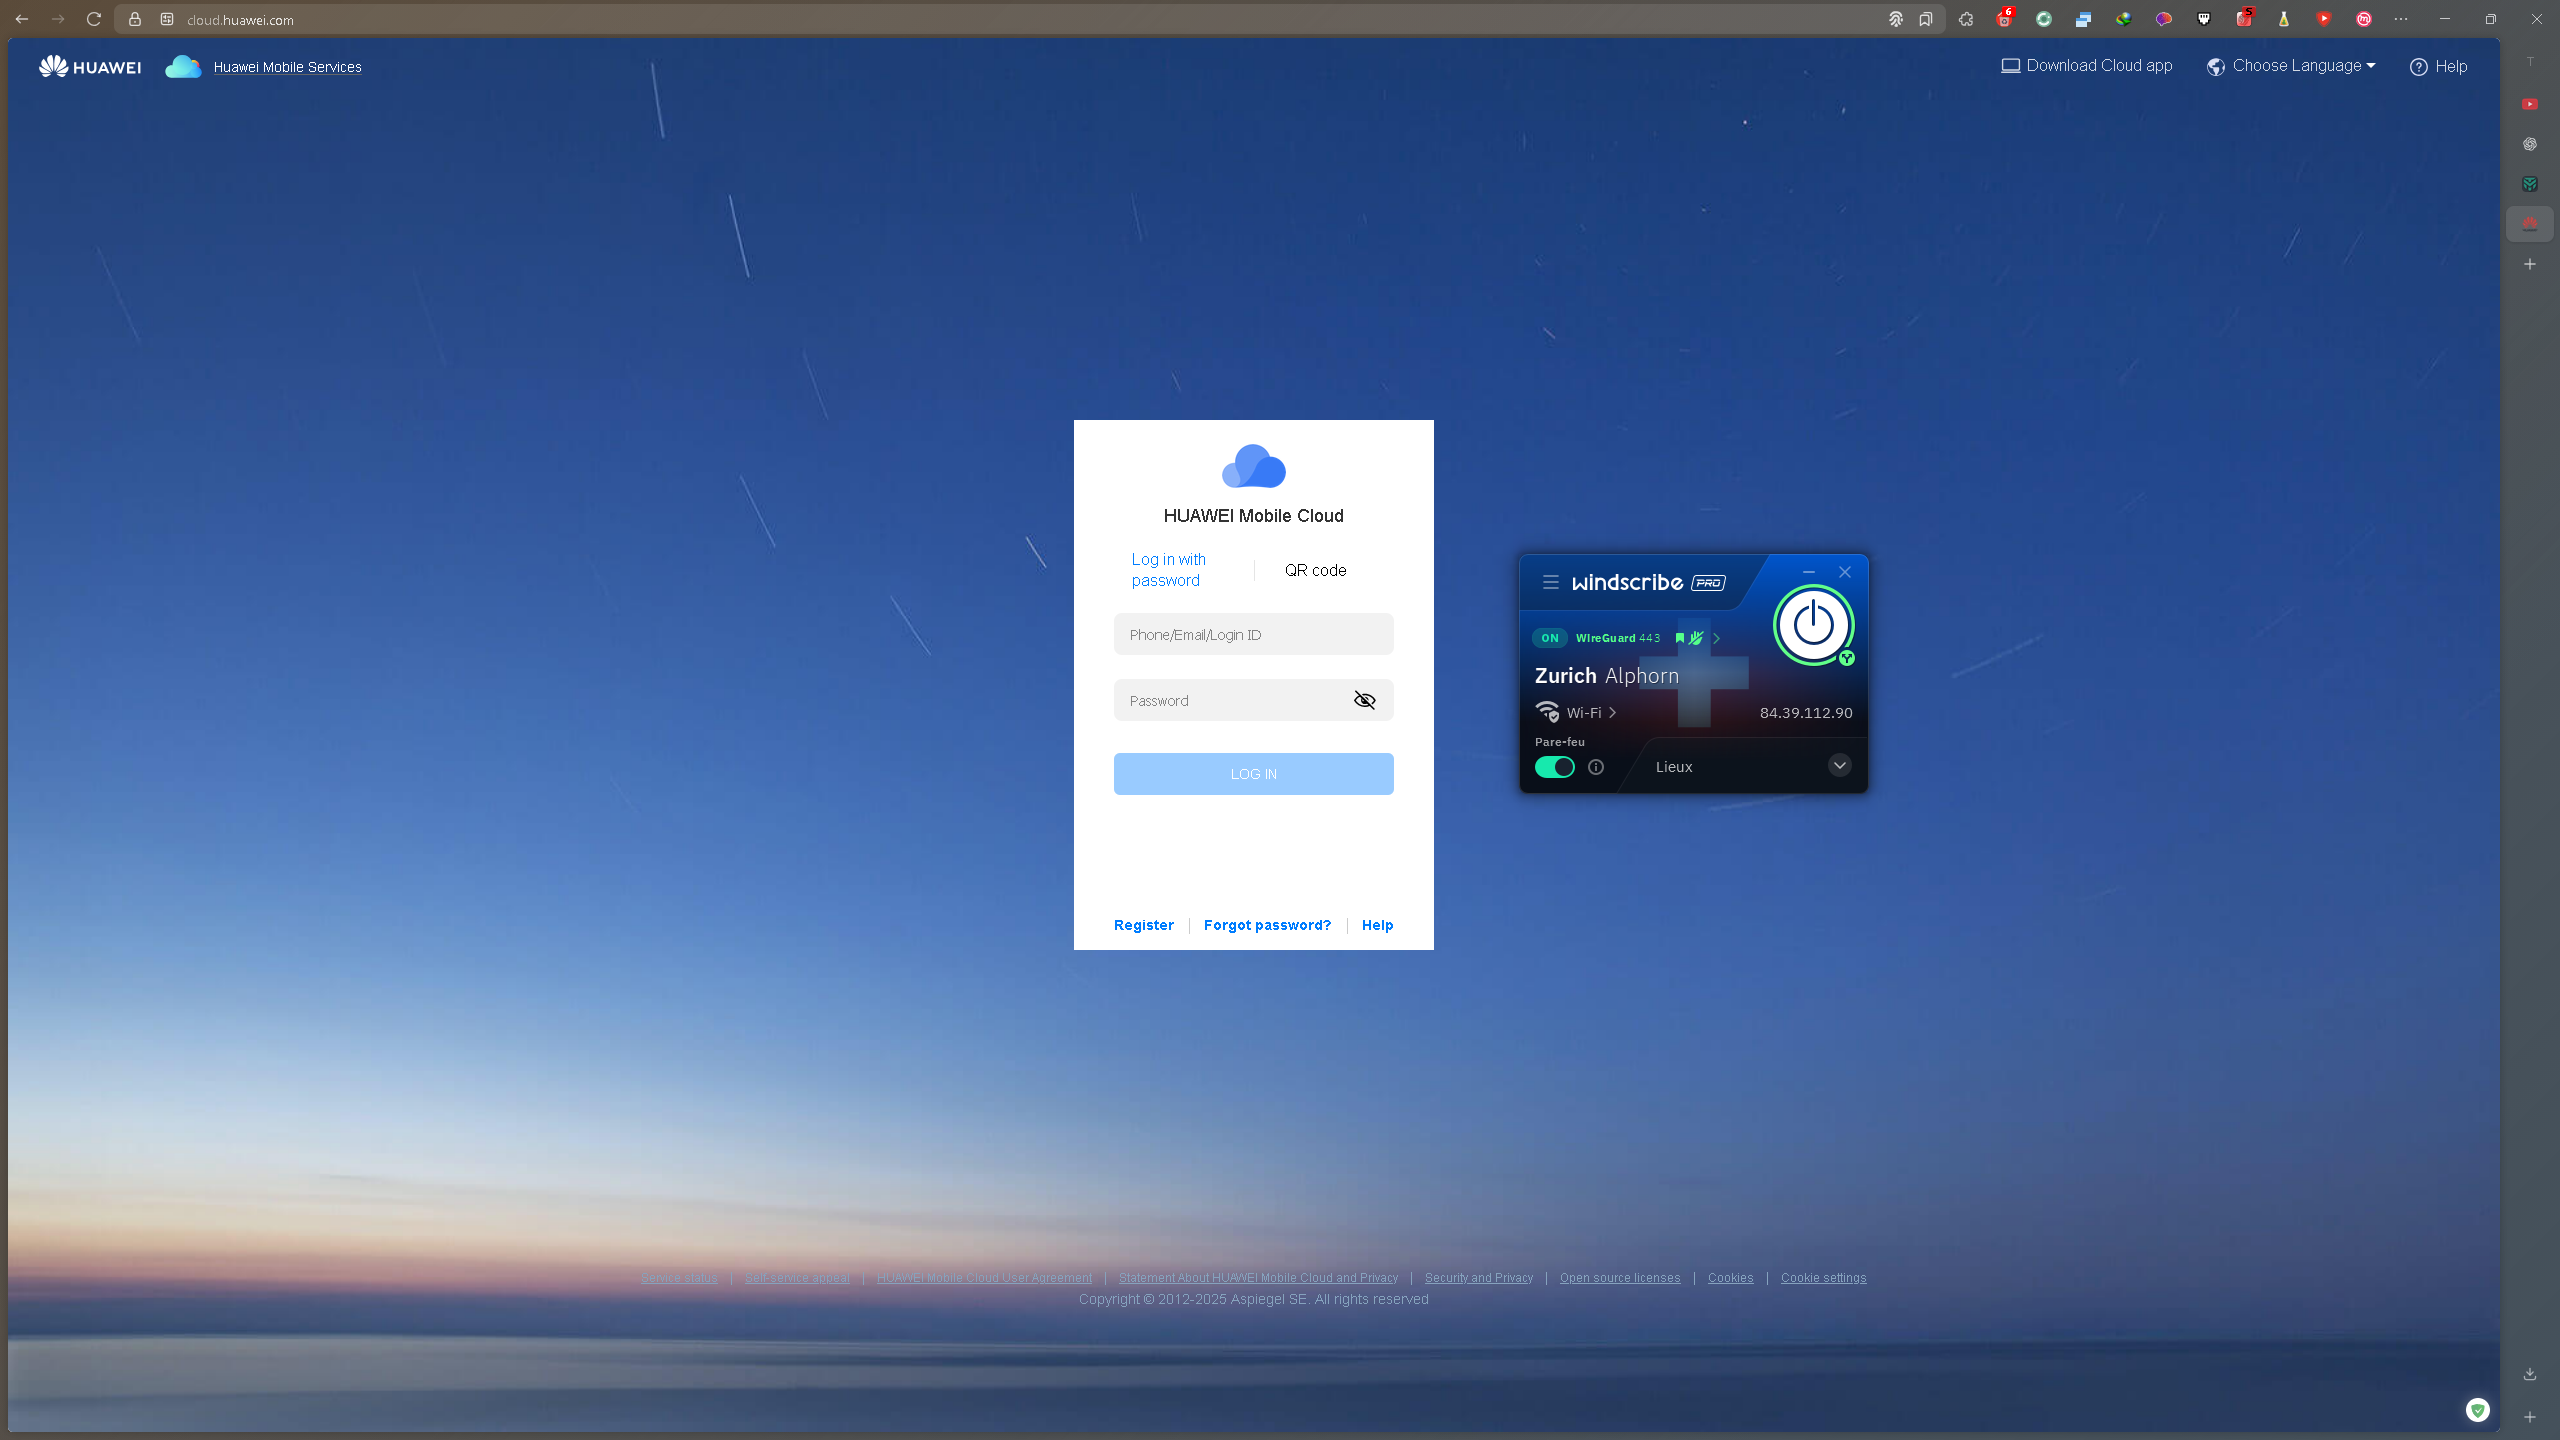Reload the page with refresh icon
The height and width of the screenshot is (1440, 2560).
click(94, 19)
